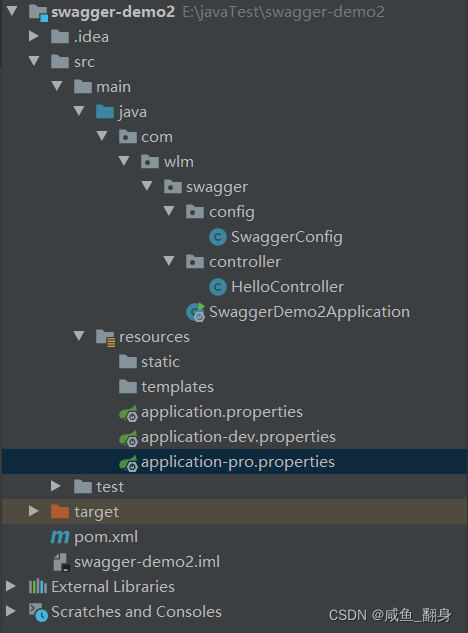Expand the test folder arrow

pyautogui.click(x=56, y=486)
